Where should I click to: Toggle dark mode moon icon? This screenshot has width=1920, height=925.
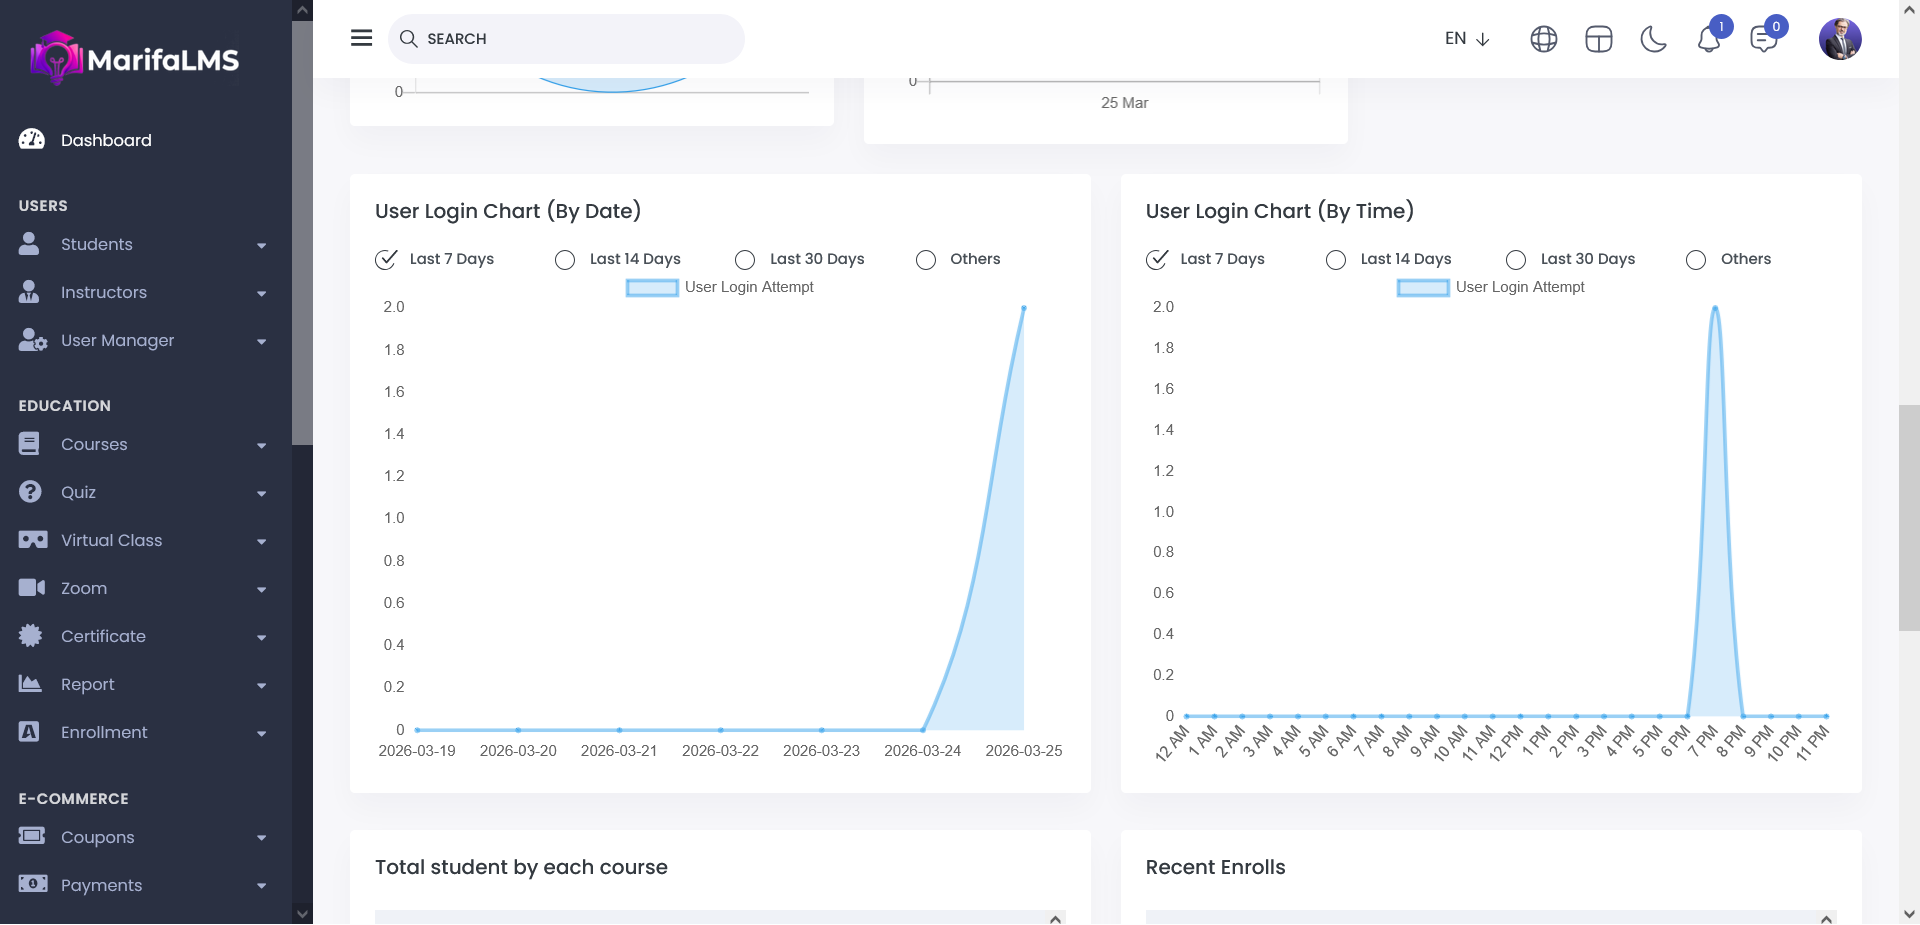coord(1653,39)
